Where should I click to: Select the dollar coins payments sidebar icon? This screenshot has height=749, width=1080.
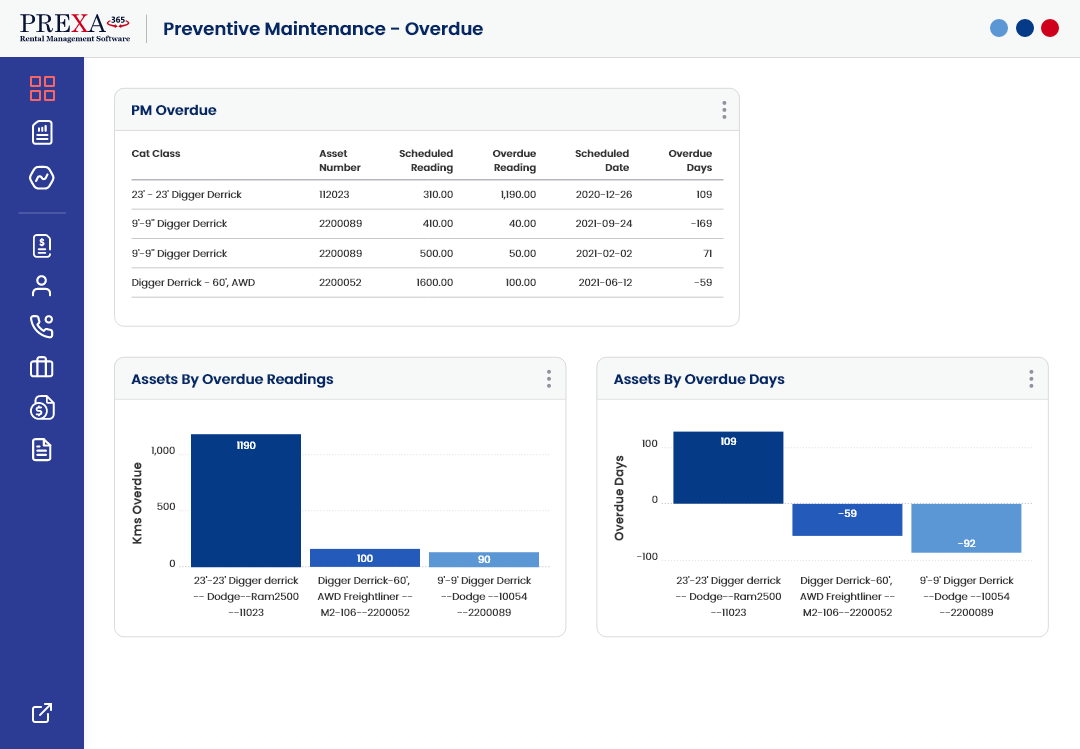click(42, 407)
